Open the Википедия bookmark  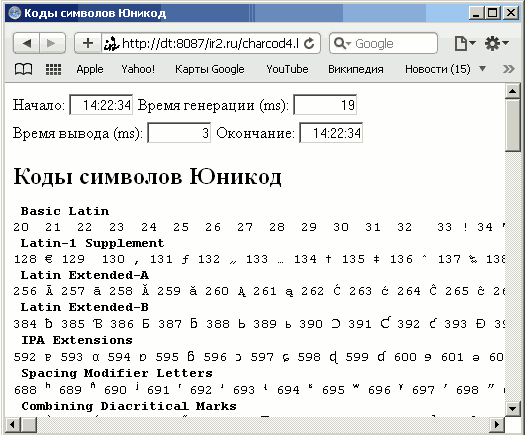pos(356,69)
